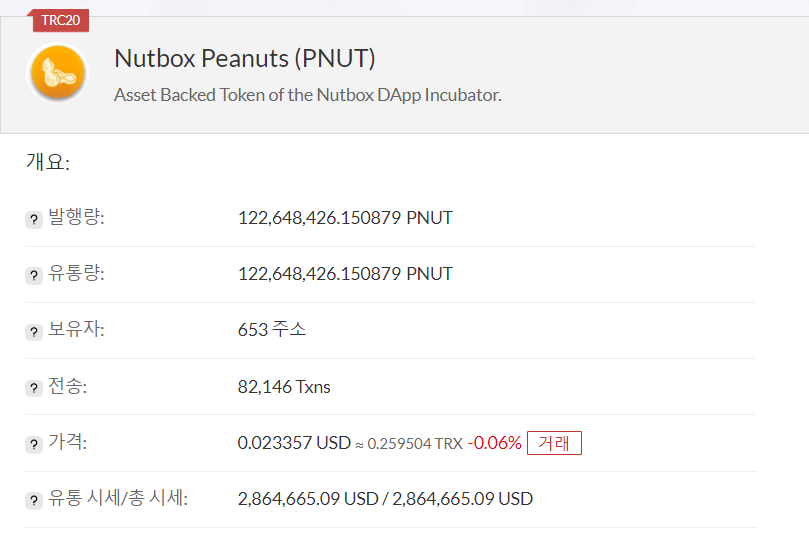Screen dimensions: 809x534
Task: Click the 개요 overview heading
Action: click(x=47, y=162)
